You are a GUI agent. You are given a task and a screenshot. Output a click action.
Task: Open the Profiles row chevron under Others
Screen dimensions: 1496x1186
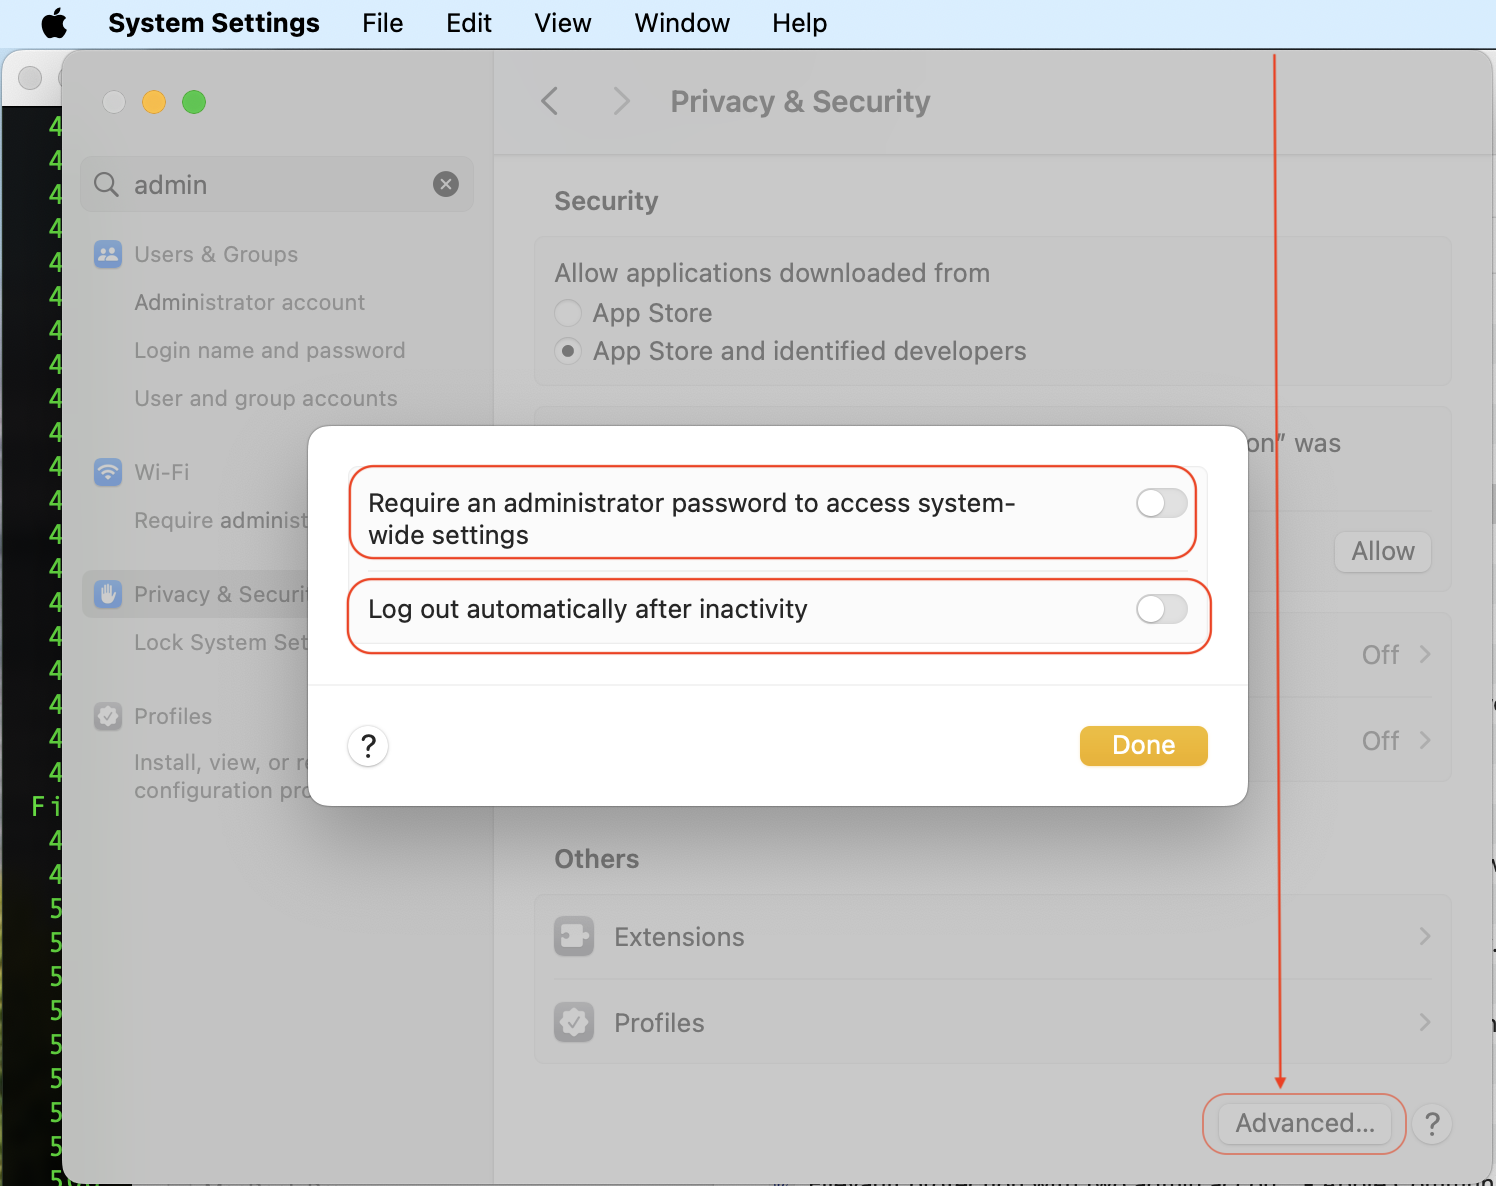point(1424,1022)
